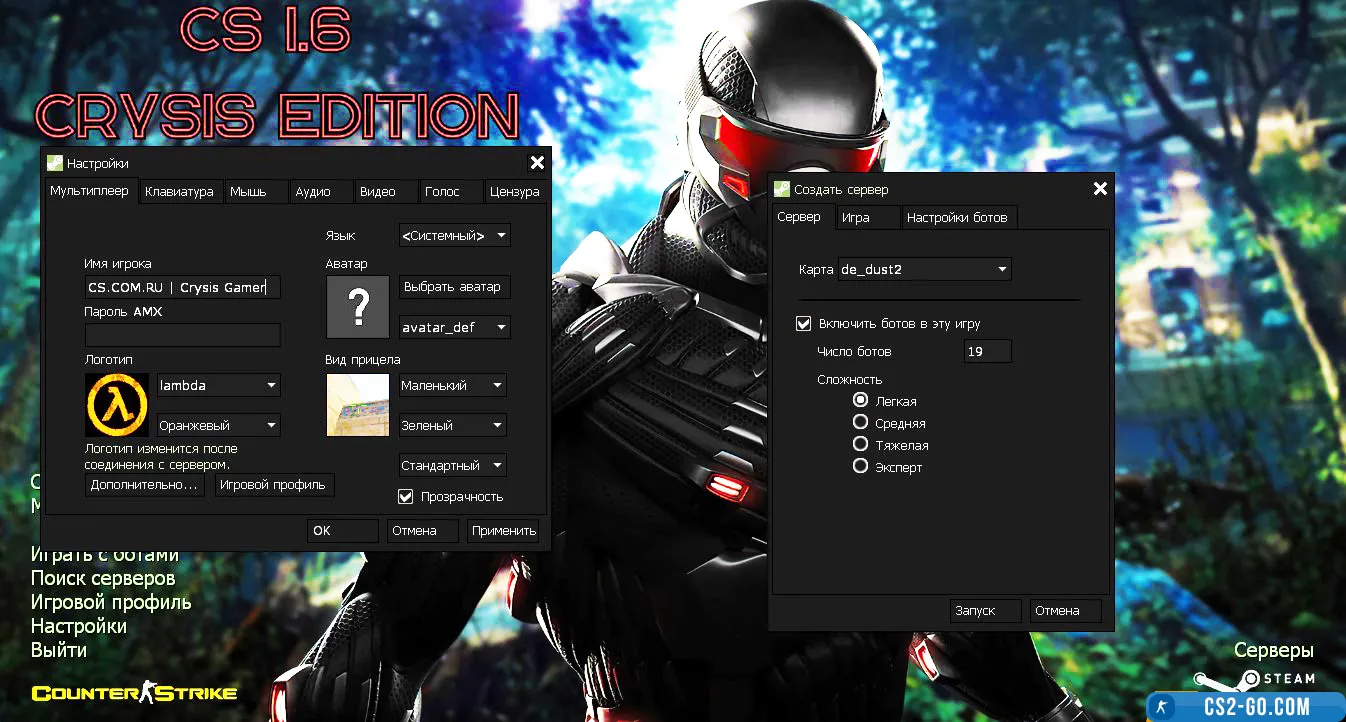Open the Оранжевый logo color dropdown

[x=218, y=425]
